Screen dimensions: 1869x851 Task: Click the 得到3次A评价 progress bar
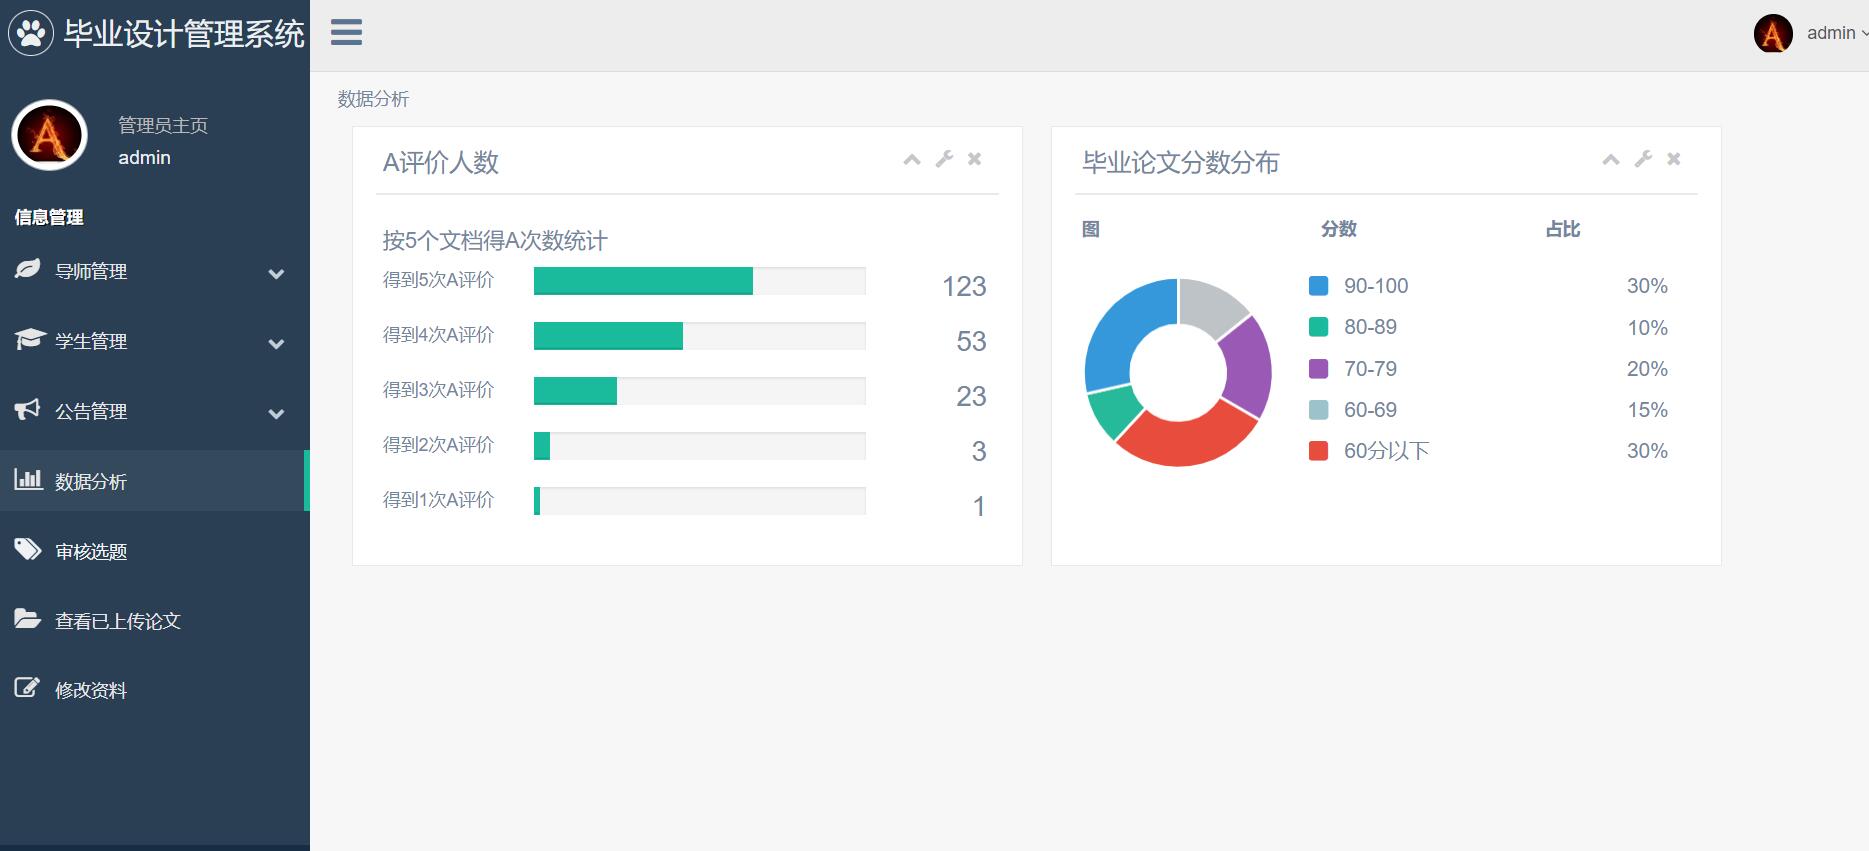click(700, 391)
